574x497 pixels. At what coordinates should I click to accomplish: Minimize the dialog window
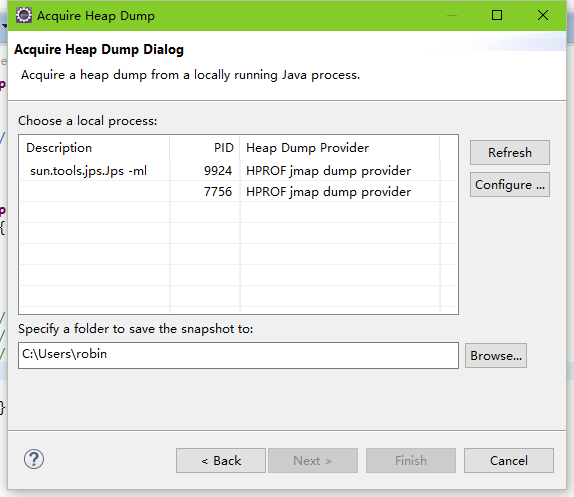pyautogui.click(x=452, y=15)
